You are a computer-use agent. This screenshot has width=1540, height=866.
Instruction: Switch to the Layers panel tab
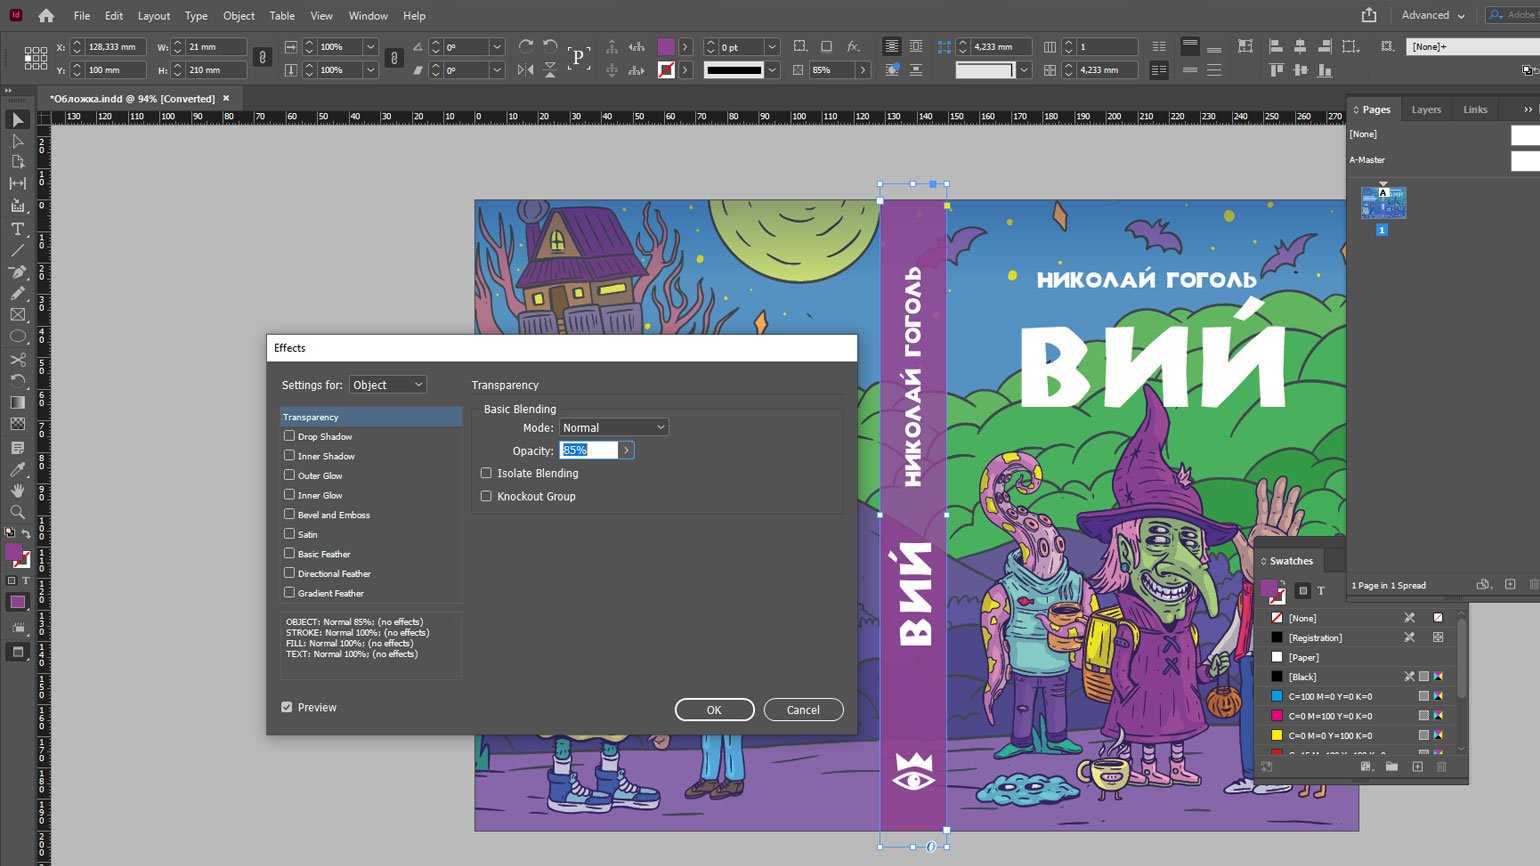[1426, 109]
